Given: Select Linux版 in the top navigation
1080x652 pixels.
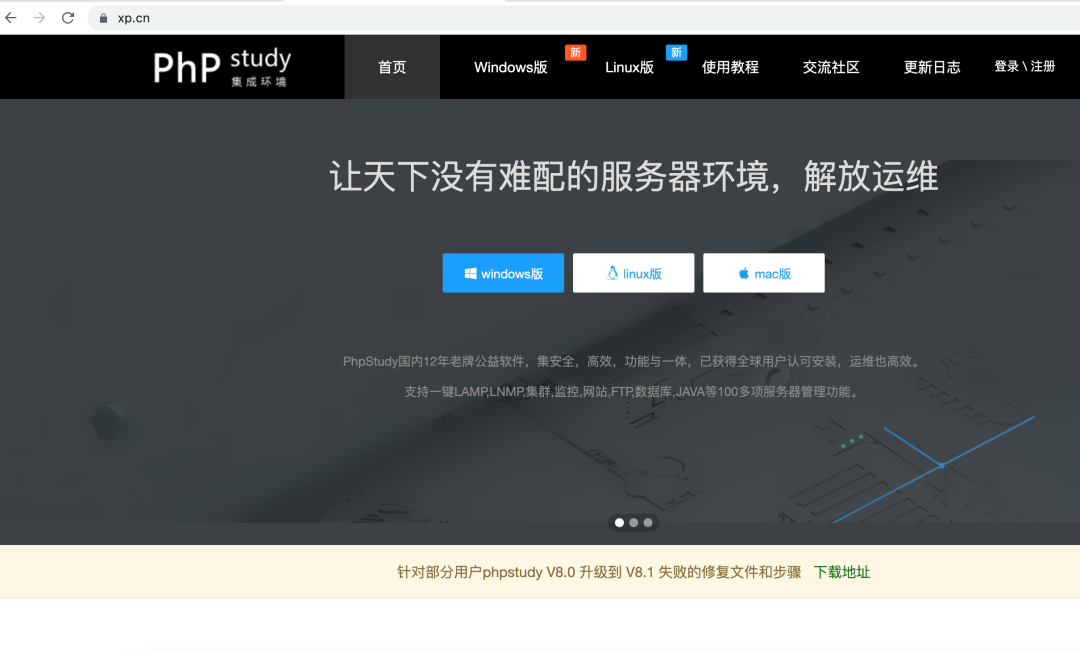Looking at the screenshot, I should tap(630, 67).
